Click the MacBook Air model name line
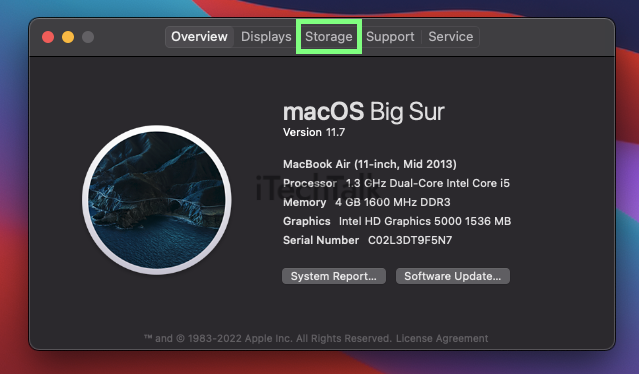This screenshot has width=639, height=374. (370, 164)
